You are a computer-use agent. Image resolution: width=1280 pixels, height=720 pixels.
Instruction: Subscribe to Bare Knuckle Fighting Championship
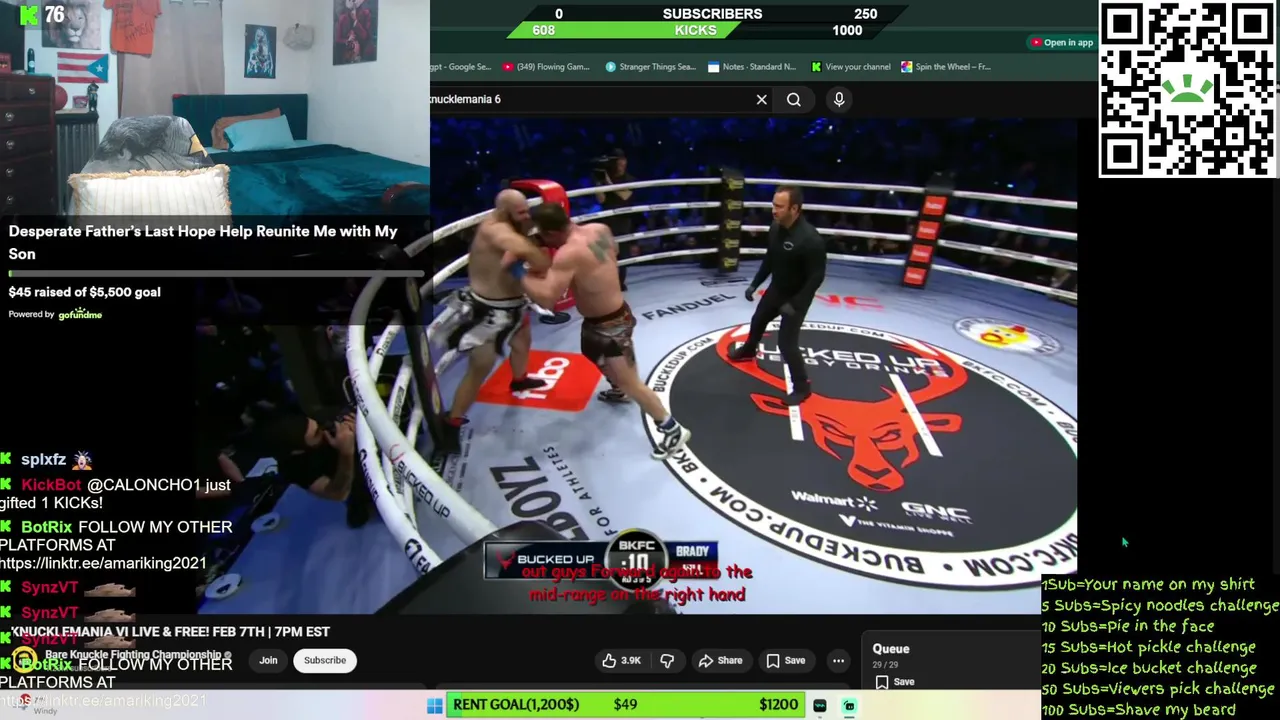click(325, 660)
